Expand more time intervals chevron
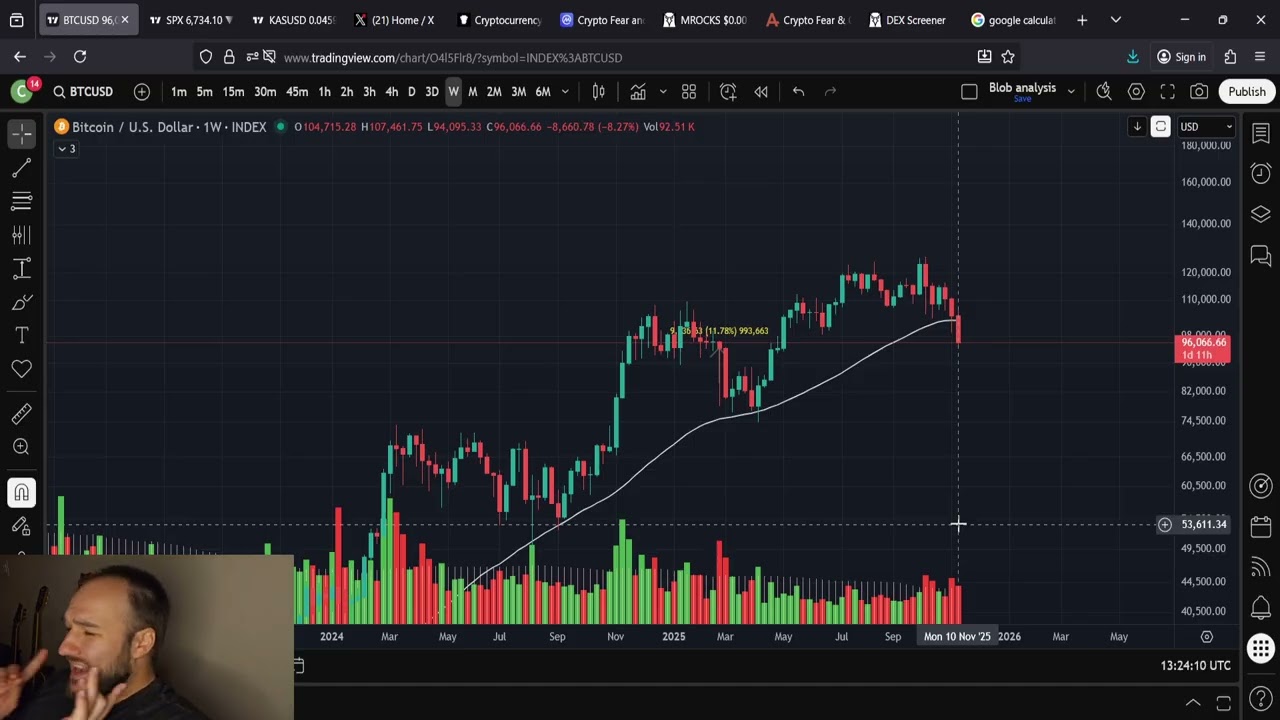The width and height of the screenshot is (1280, 720). click(565, 92)
